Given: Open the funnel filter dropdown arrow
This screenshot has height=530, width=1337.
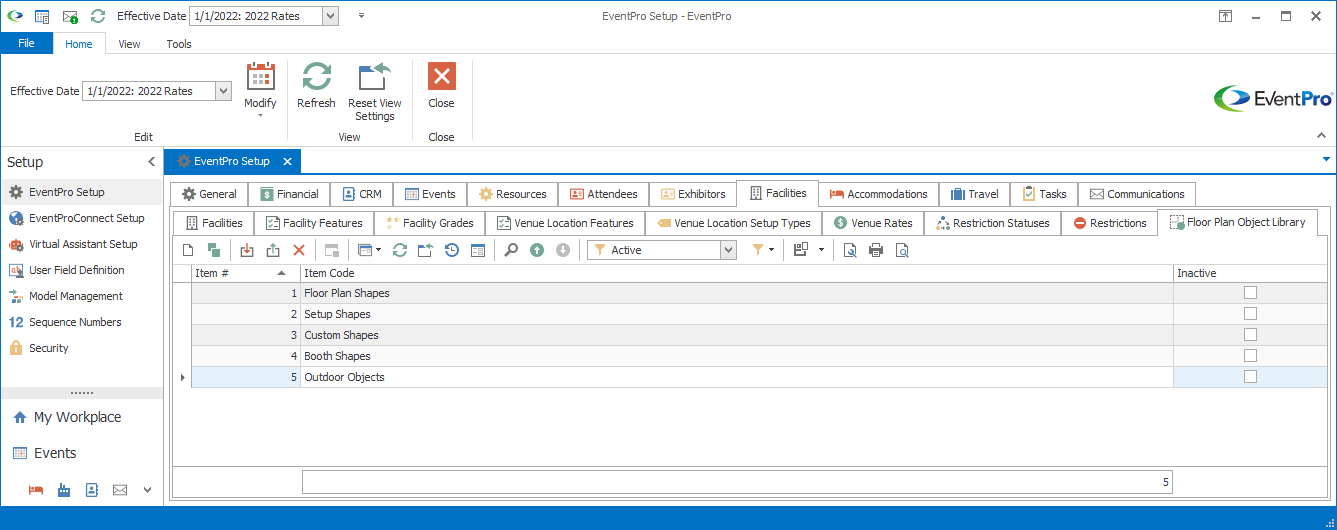Looking at the screenshot, I should pyautogui.click(x=771, y=250).
